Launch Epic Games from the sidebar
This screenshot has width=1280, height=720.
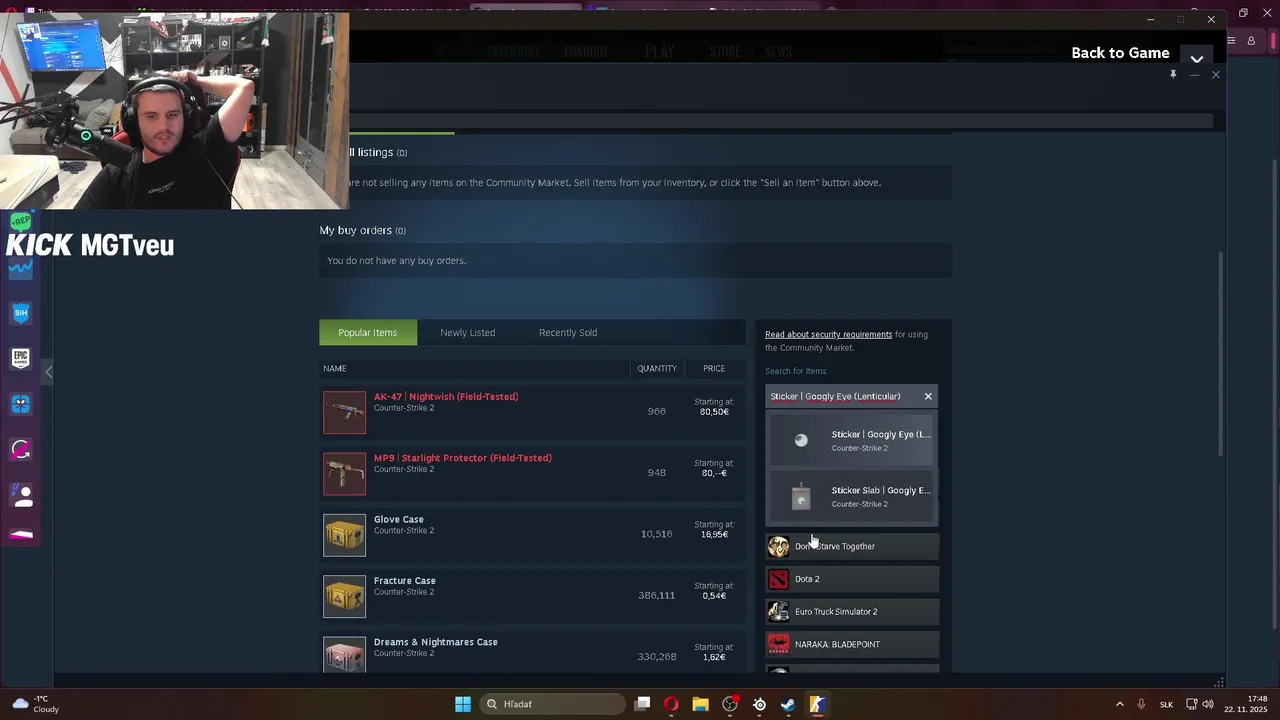(x=21, y=358)
